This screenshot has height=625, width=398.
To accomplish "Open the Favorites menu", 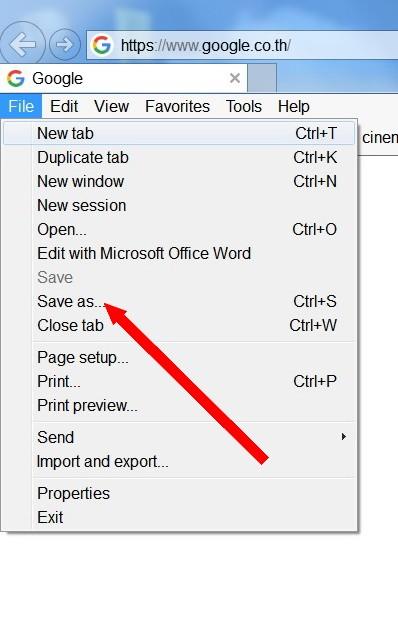I will click(x=177, y=106).
